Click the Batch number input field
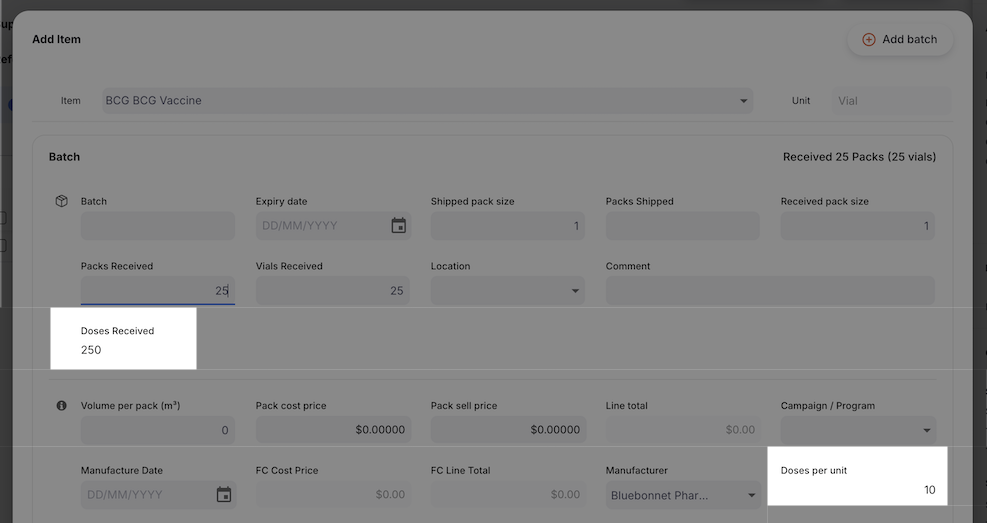 [157, 225]
